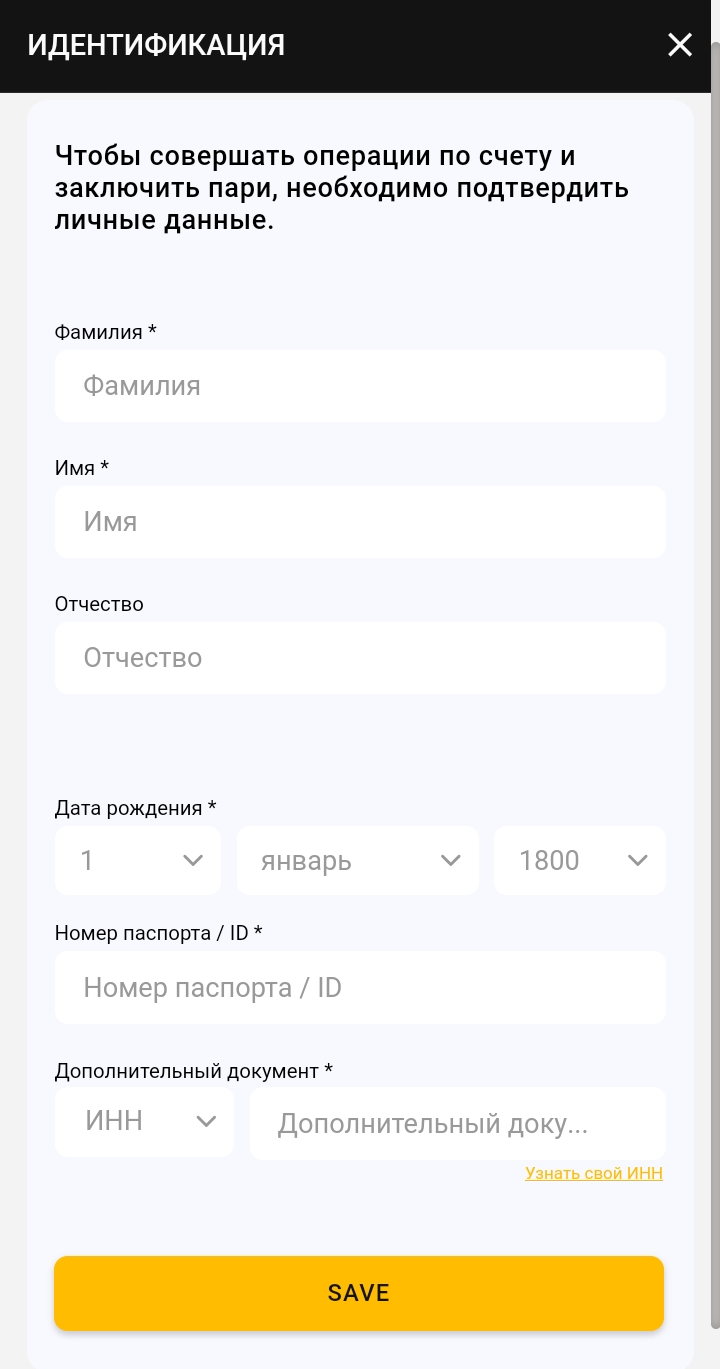
Task: Click the Фамилия input field
Action: tap(360, 386)
